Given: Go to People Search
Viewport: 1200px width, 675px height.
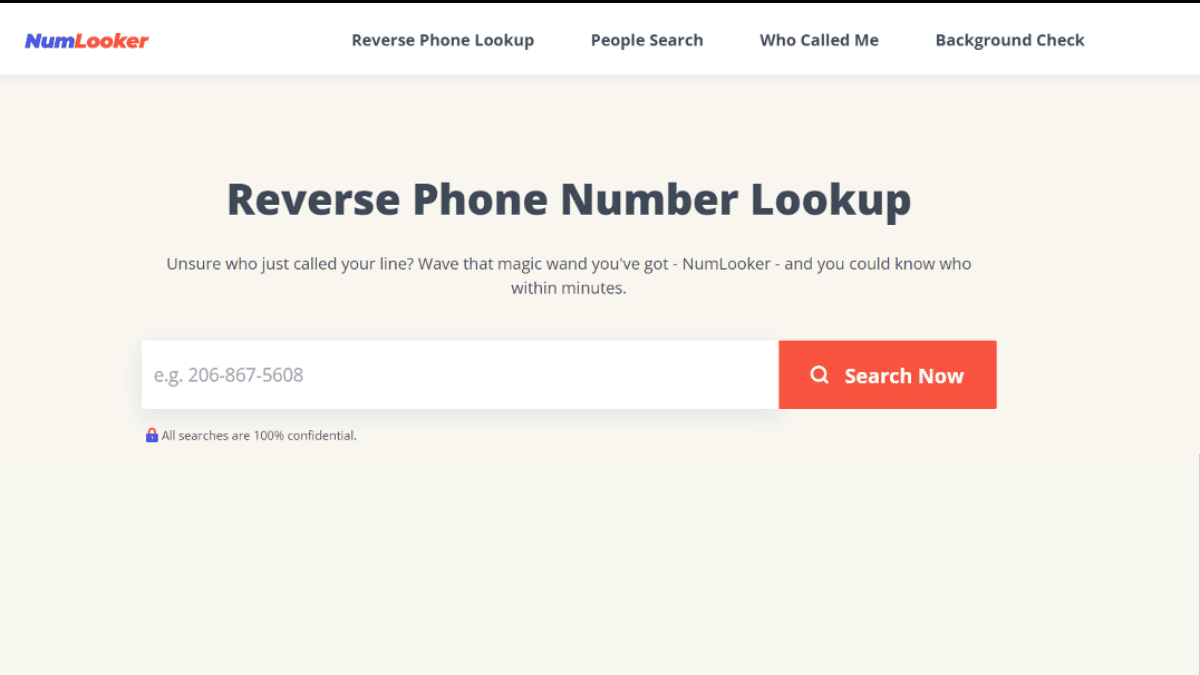Looking at the screenshot, I should coord(647,40).
